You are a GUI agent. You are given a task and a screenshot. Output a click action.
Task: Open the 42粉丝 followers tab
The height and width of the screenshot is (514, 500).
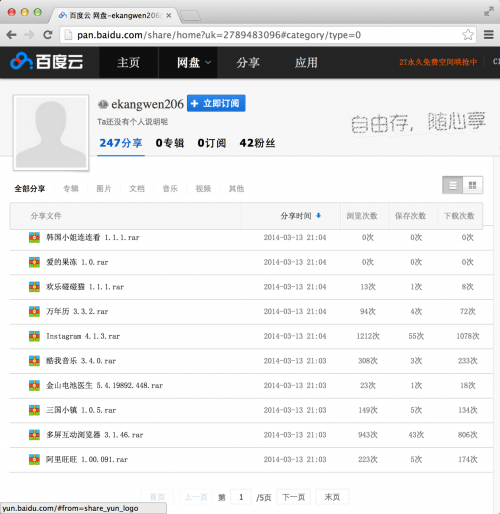pyautogui.click(x=257, y=143)
